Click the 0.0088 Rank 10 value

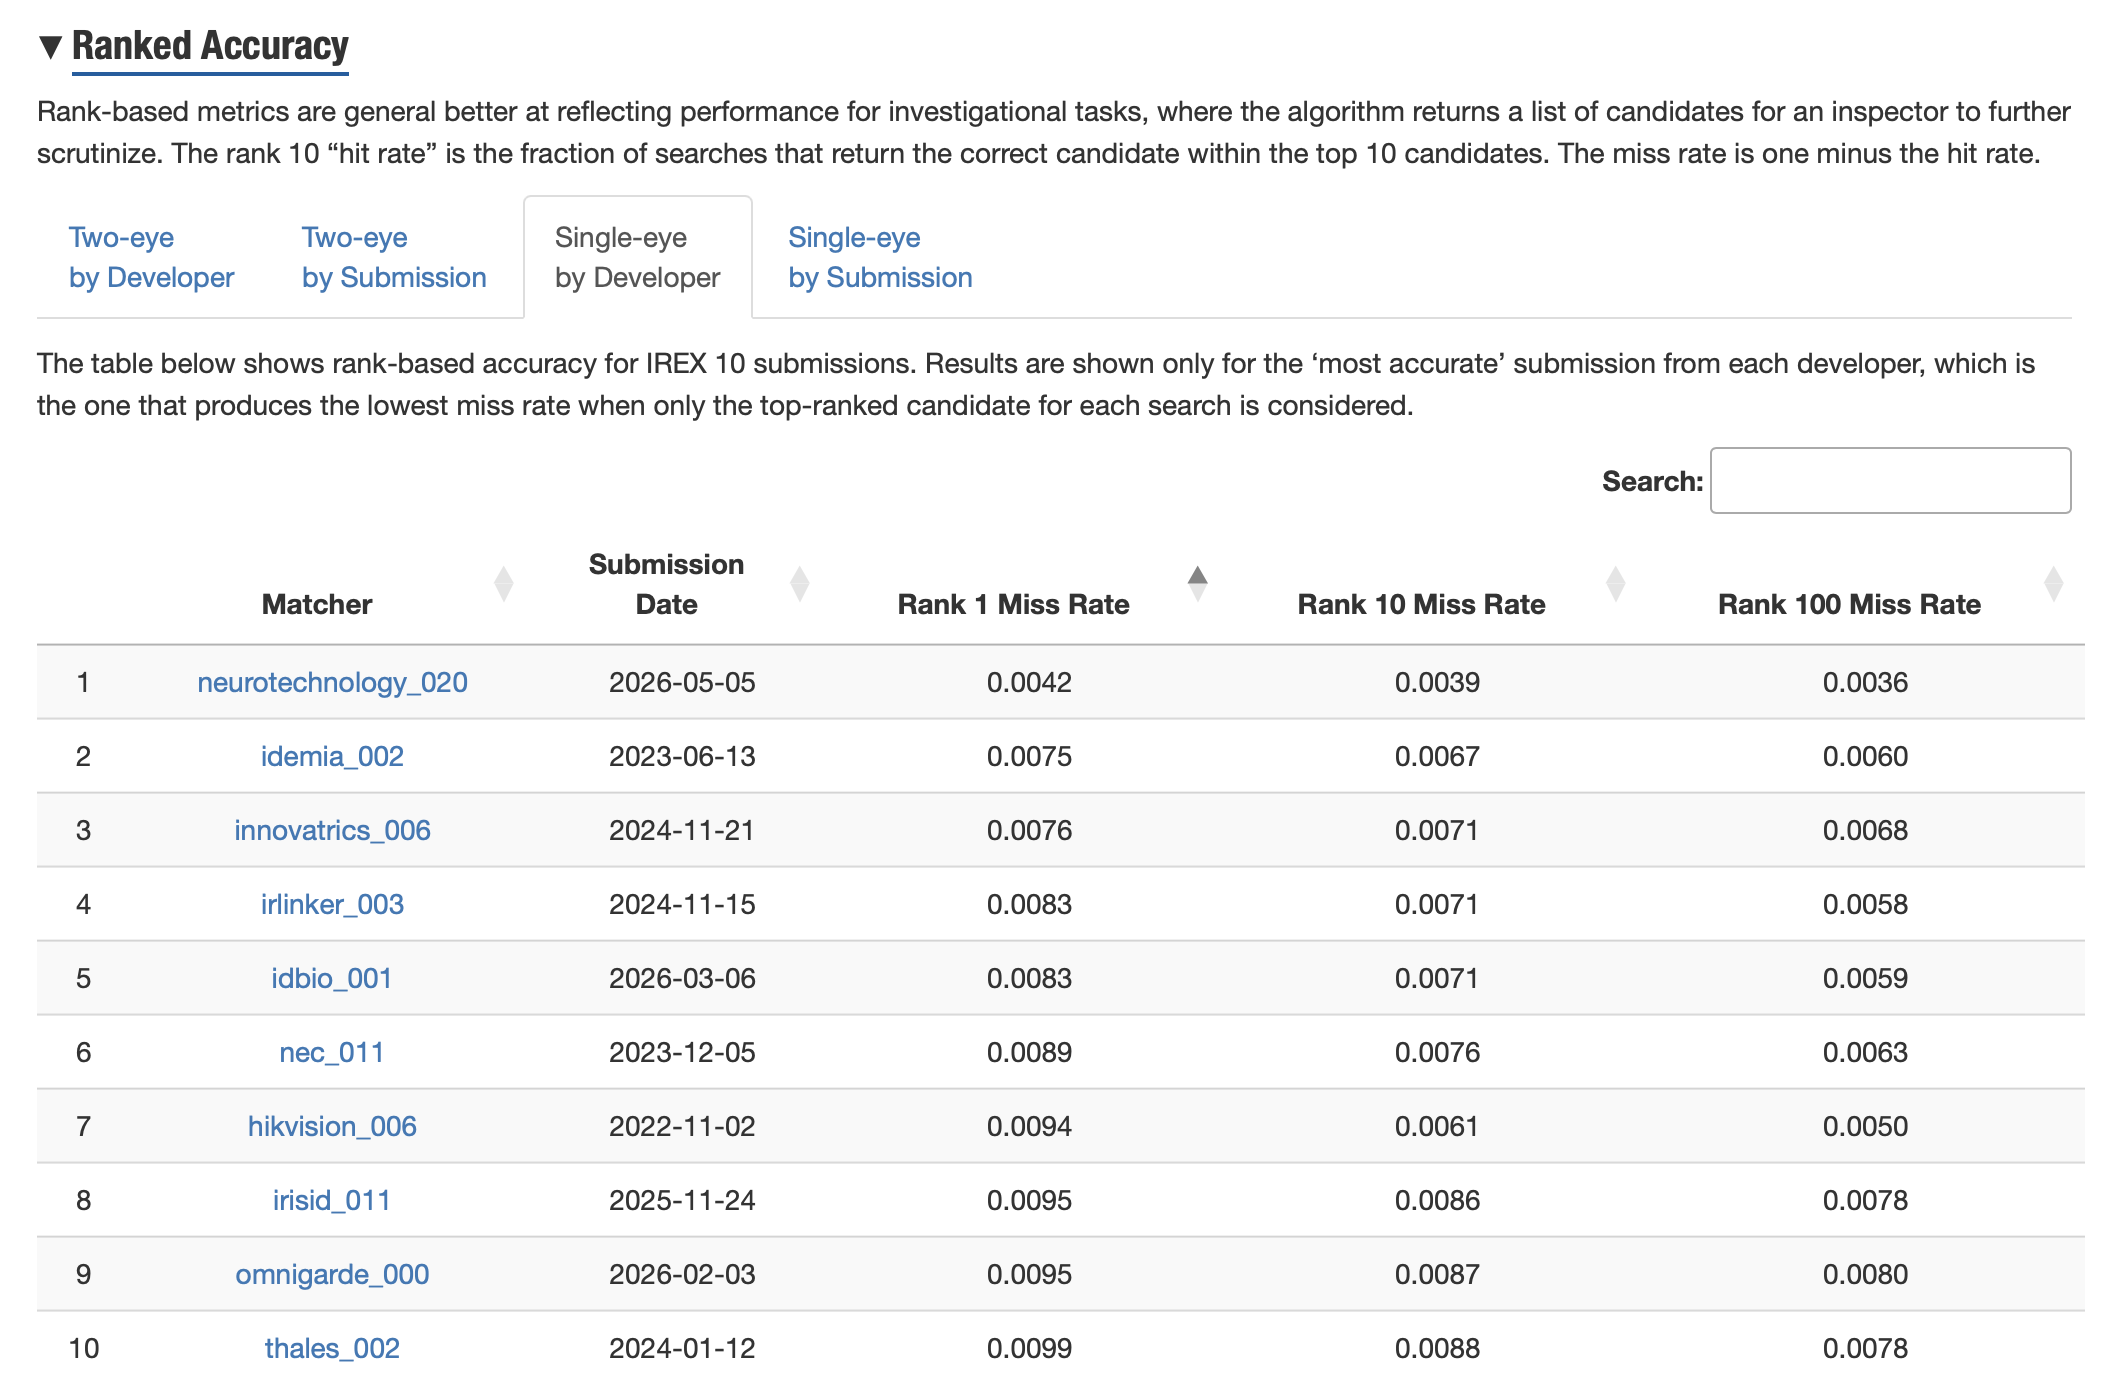[x=1437, y=1348]
